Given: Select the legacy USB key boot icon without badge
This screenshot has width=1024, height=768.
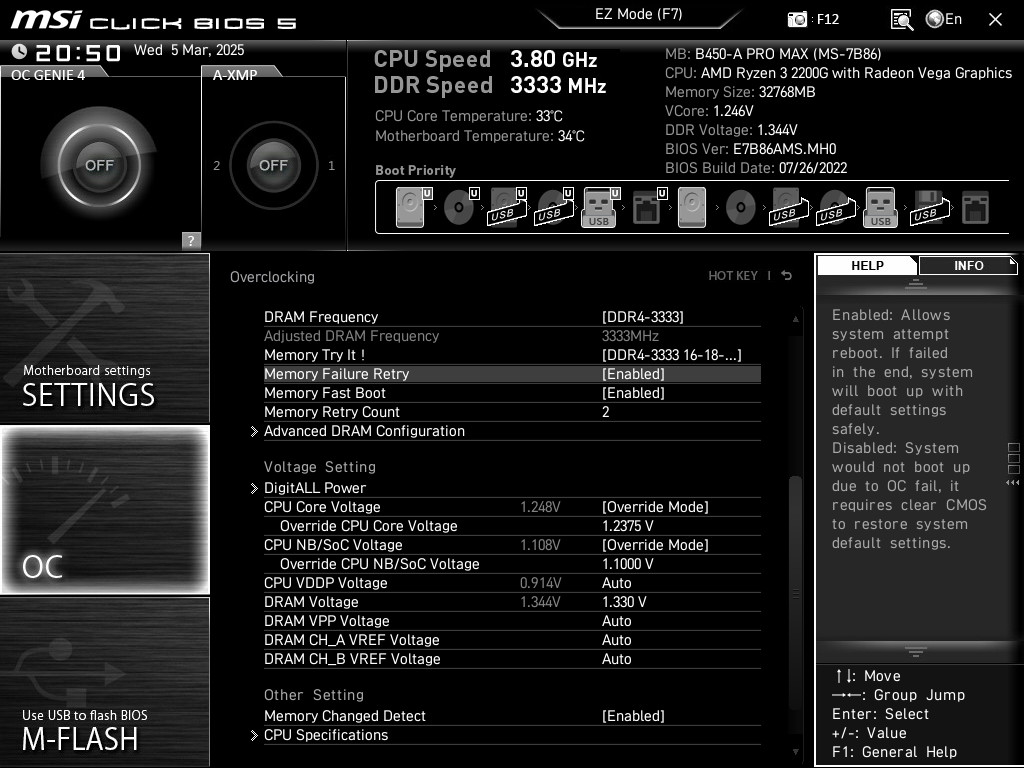Looking at the screenshot, I should click(x=880, y=207).
